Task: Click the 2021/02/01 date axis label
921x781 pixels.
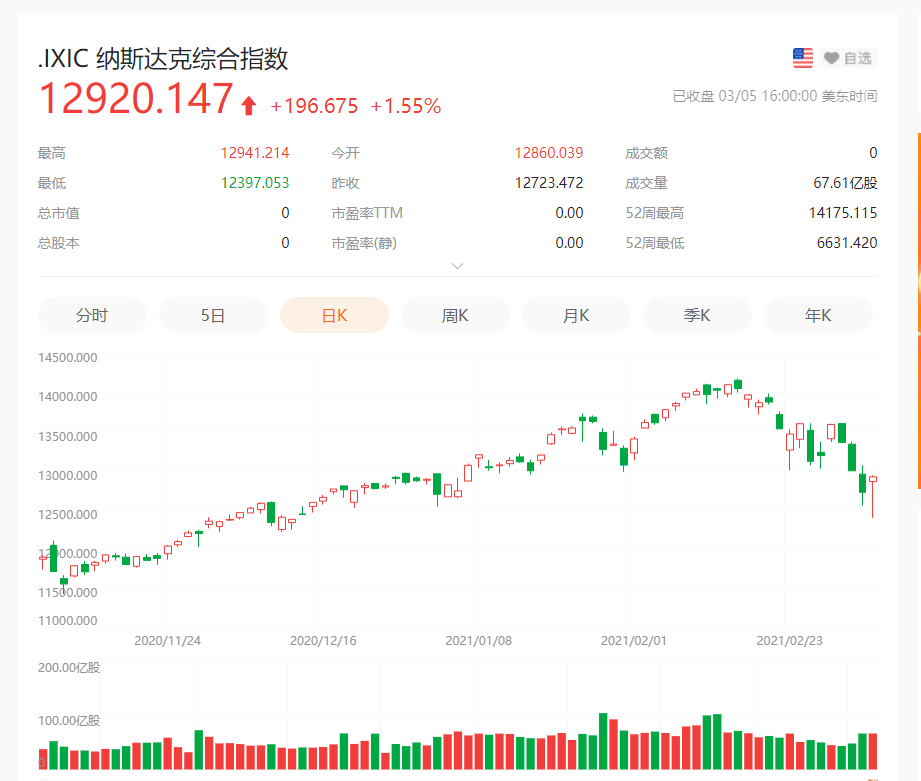Action: tap(632, 640)
